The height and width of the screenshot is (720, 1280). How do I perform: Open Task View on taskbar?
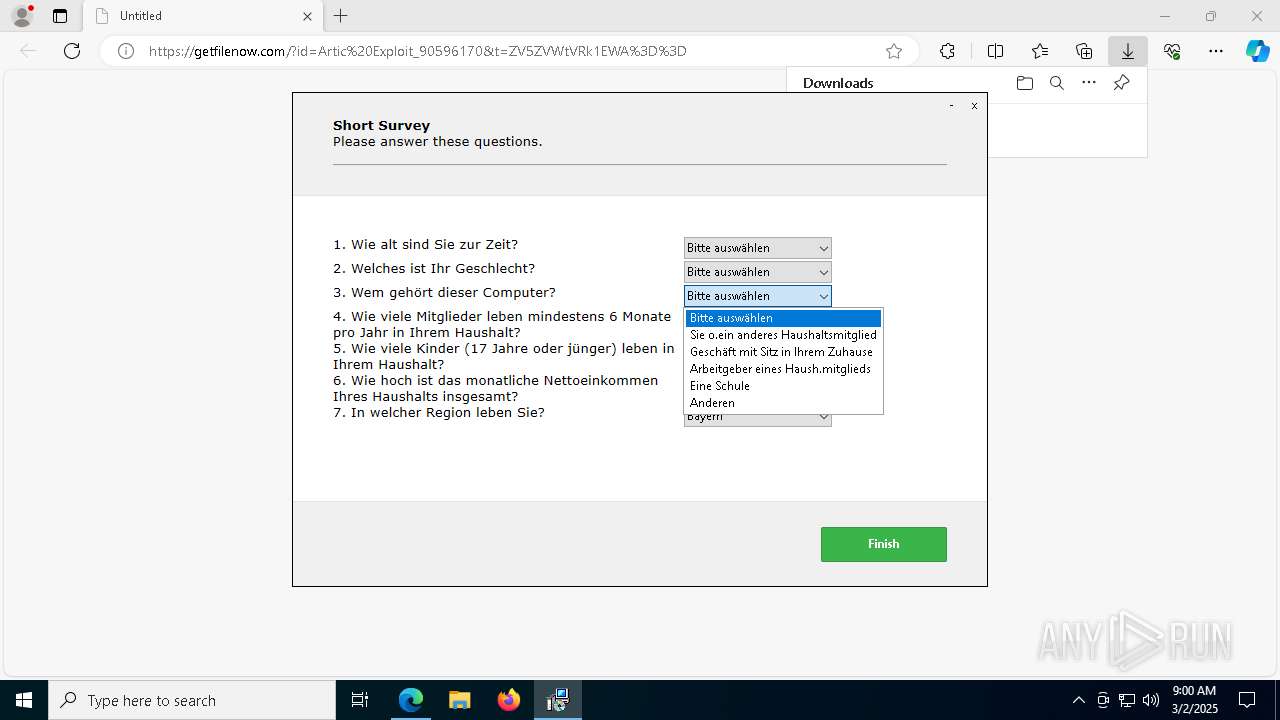[x=360, y=700]
